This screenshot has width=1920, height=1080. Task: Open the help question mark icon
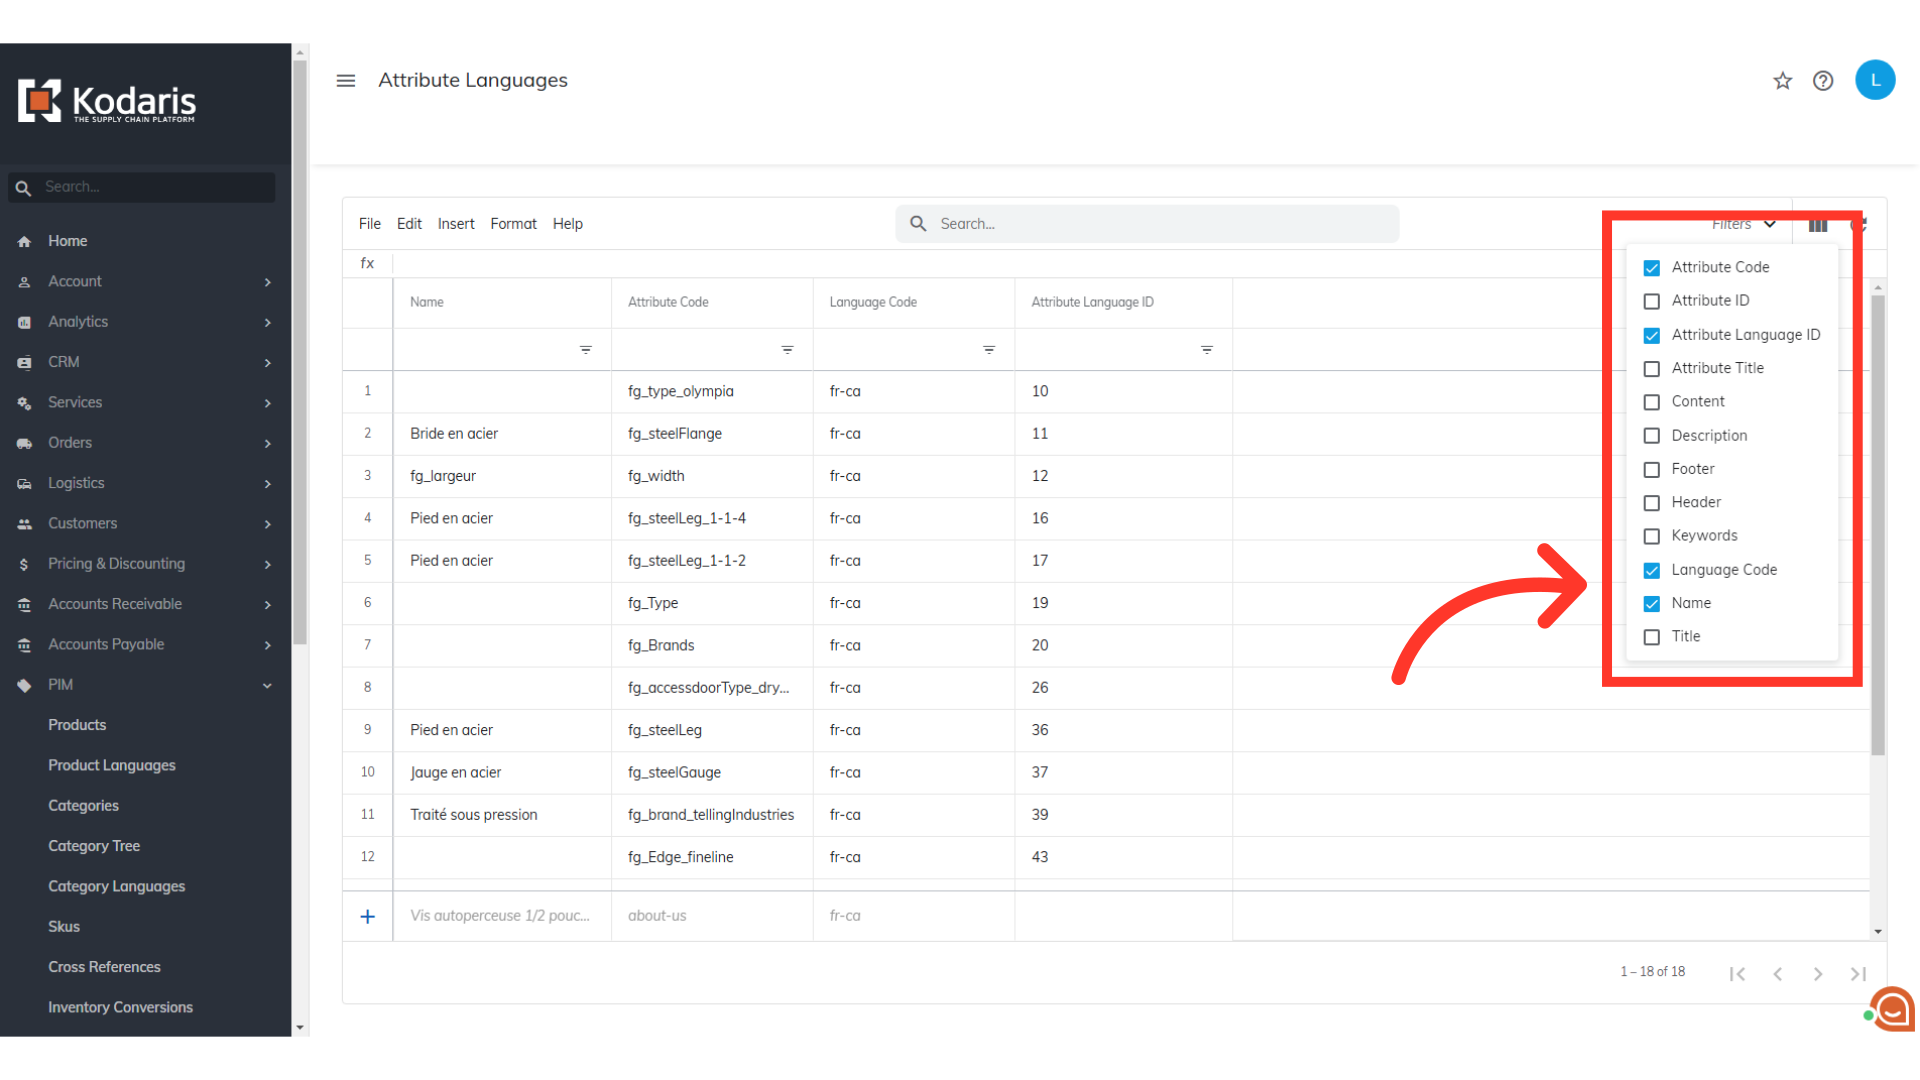click(x=1823, y=81)
